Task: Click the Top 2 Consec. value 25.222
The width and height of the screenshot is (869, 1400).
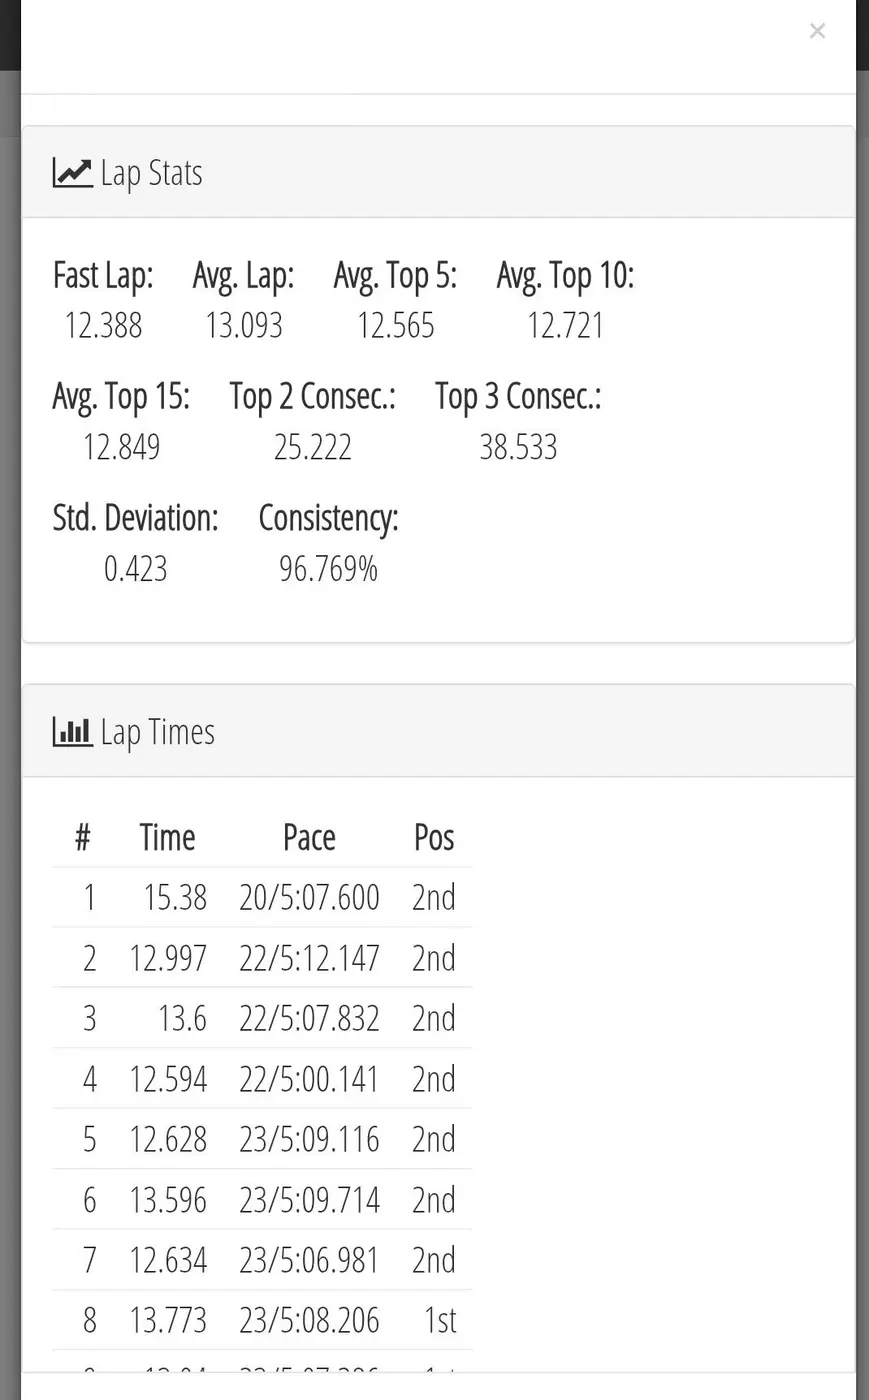Action: [x=313, y=447]
